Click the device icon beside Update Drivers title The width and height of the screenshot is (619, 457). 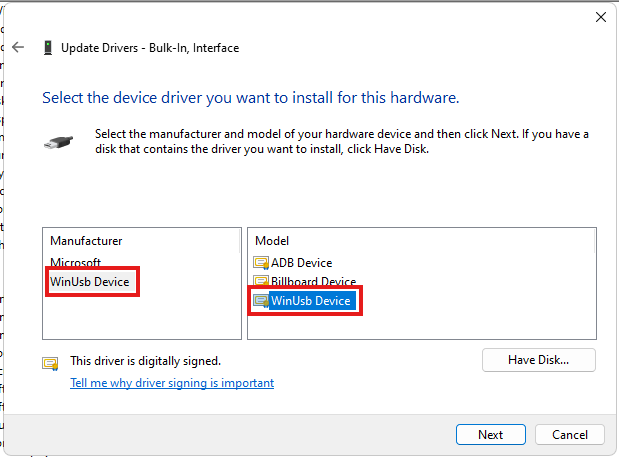click(x=48, y=48)
